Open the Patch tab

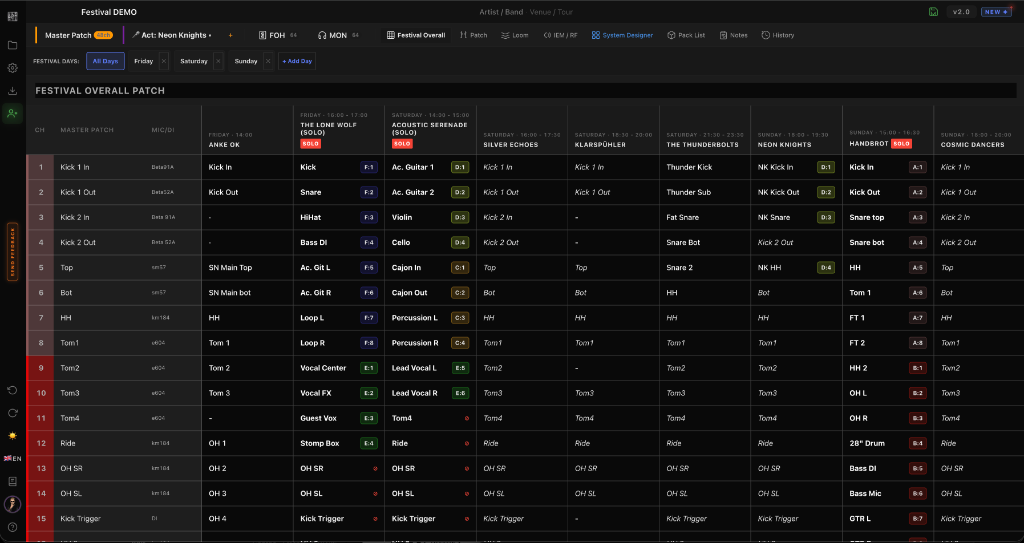(x=473, y=35)
